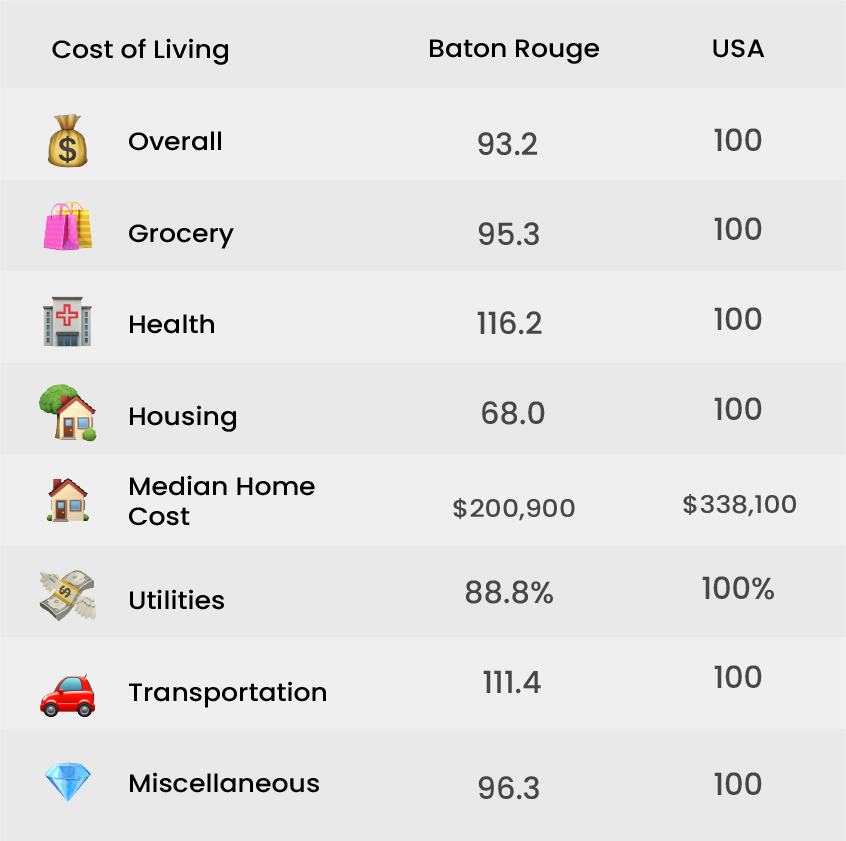Viewport: 846px width, 841px height.
Task: Click the red car Transportation icon
Action: pyautogui.click(x=67, y=695)
